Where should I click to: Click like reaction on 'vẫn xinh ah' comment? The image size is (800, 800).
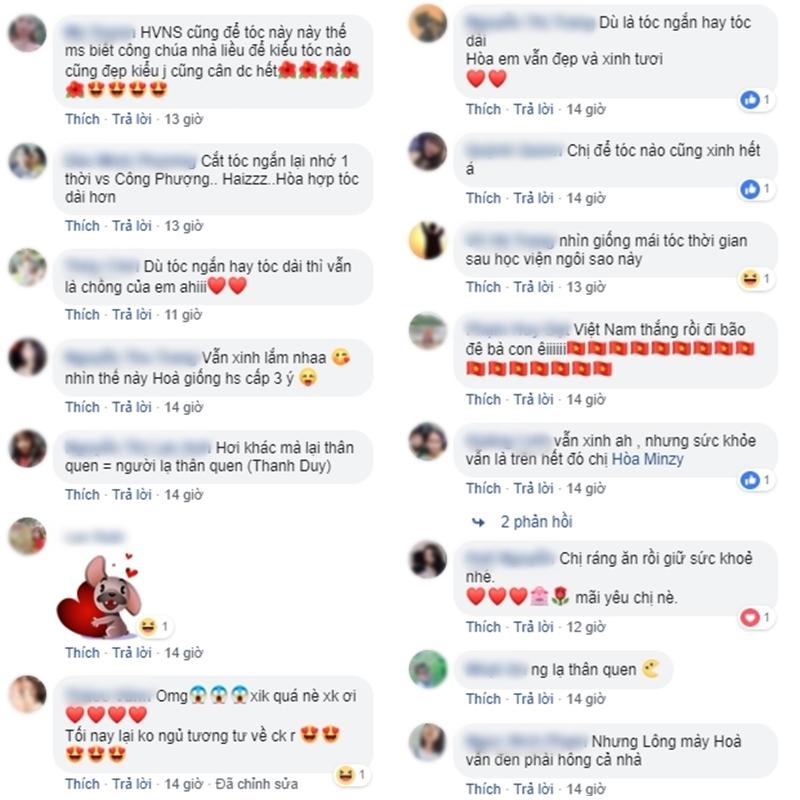coord(750,480)
